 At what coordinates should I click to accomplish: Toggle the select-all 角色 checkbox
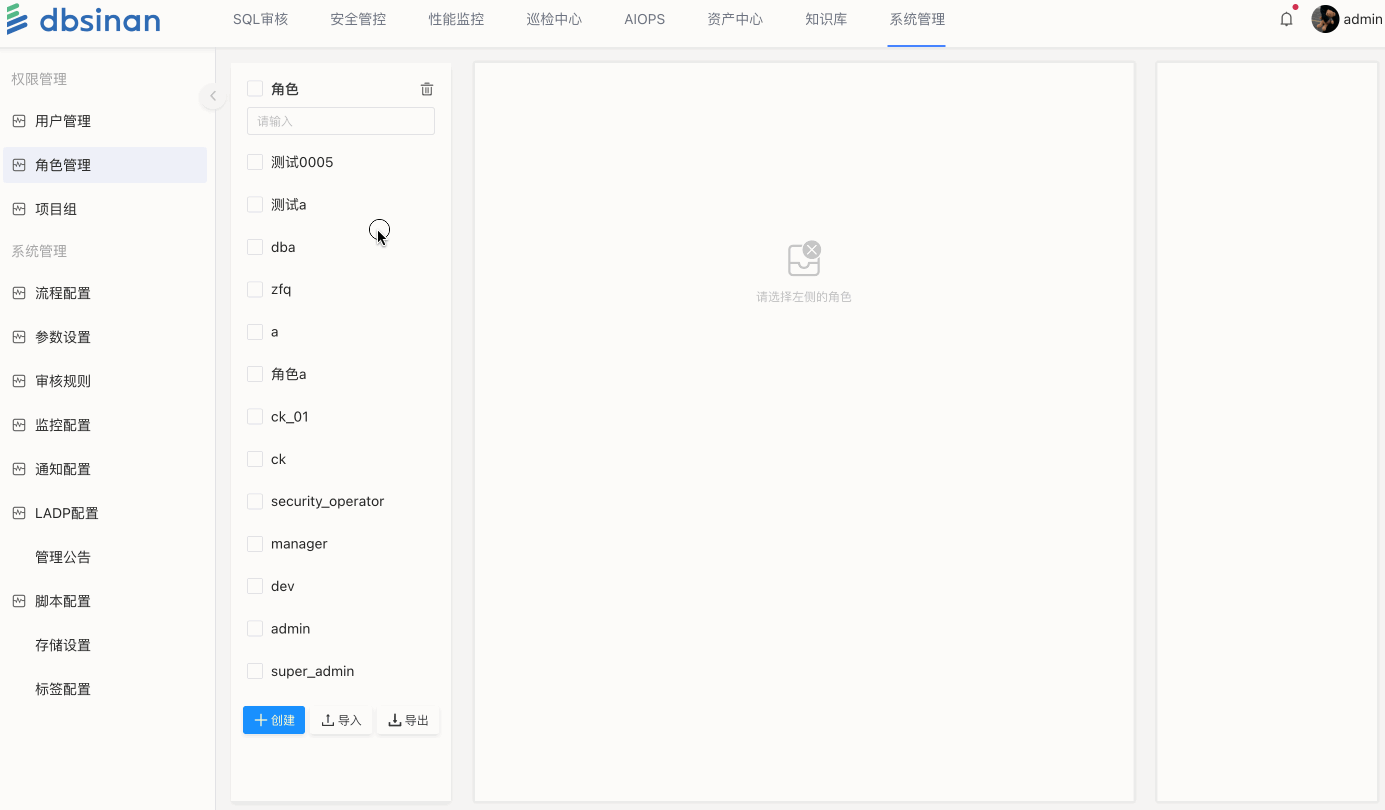(255, 89)
